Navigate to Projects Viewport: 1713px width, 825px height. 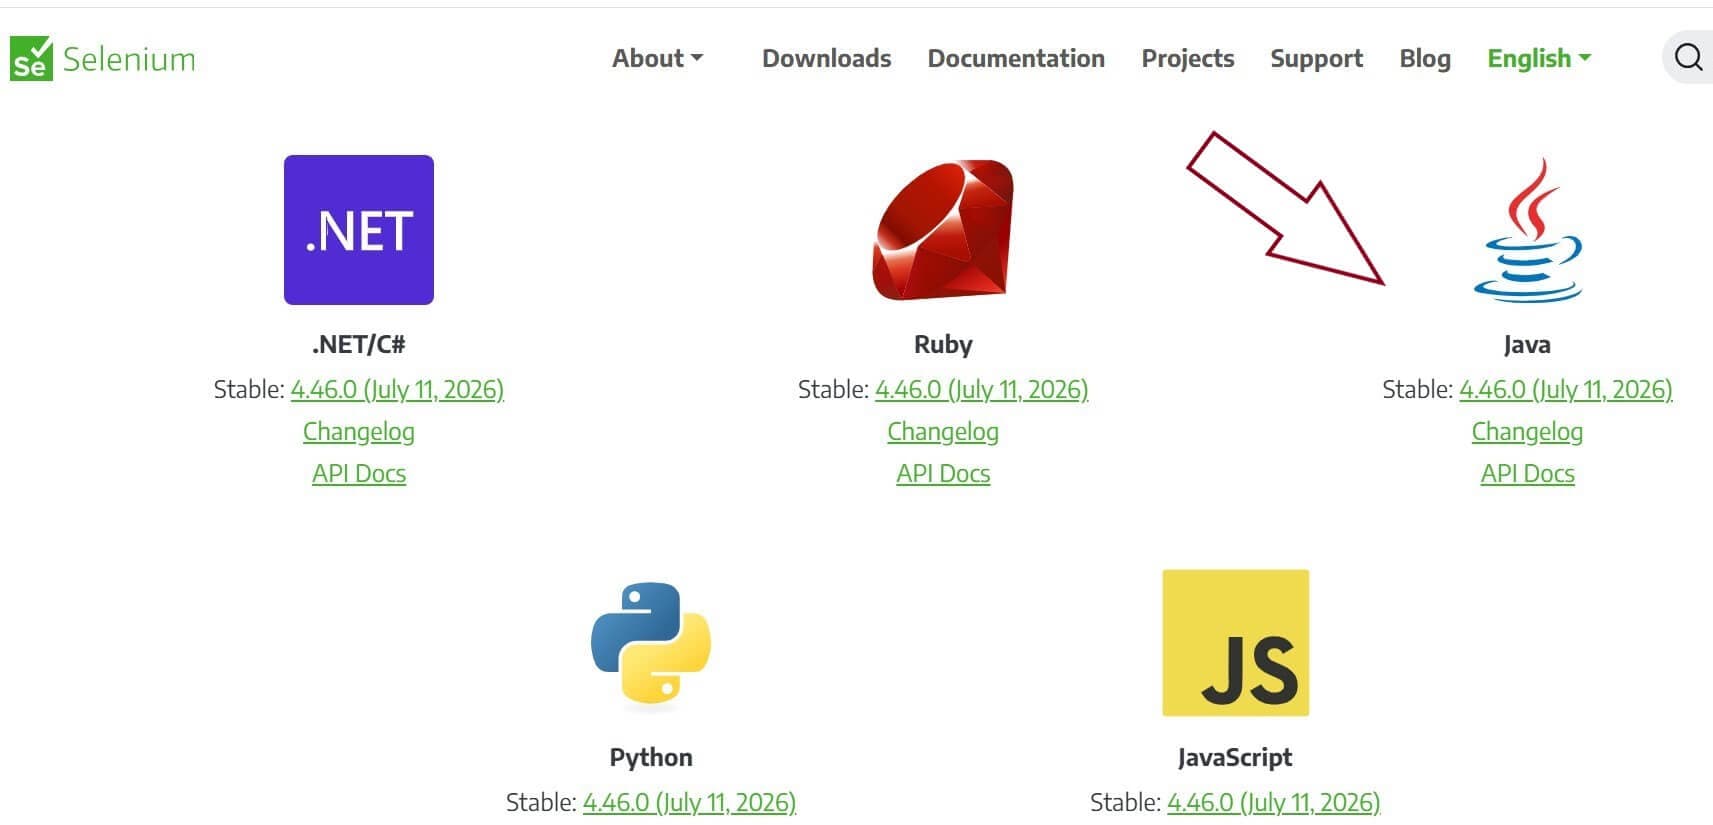click(x=1188, y=58)
